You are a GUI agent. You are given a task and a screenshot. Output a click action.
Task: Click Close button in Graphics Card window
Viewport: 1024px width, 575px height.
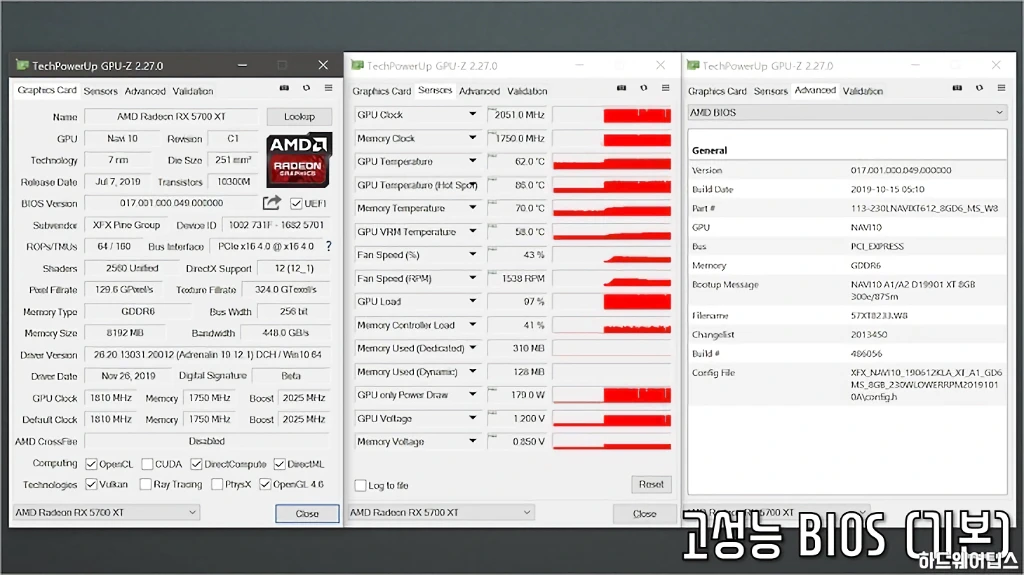point(307,514)
